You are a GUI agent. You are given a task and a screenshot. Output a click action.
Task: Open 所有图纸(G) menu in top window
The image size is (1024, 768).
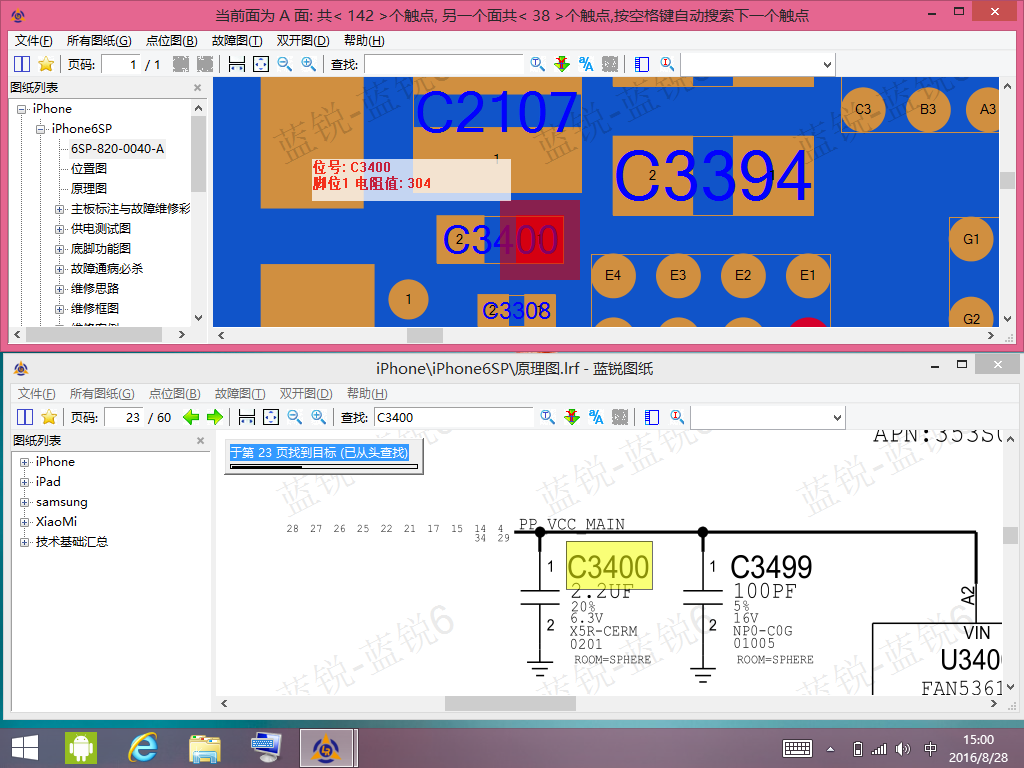(99, 40)
